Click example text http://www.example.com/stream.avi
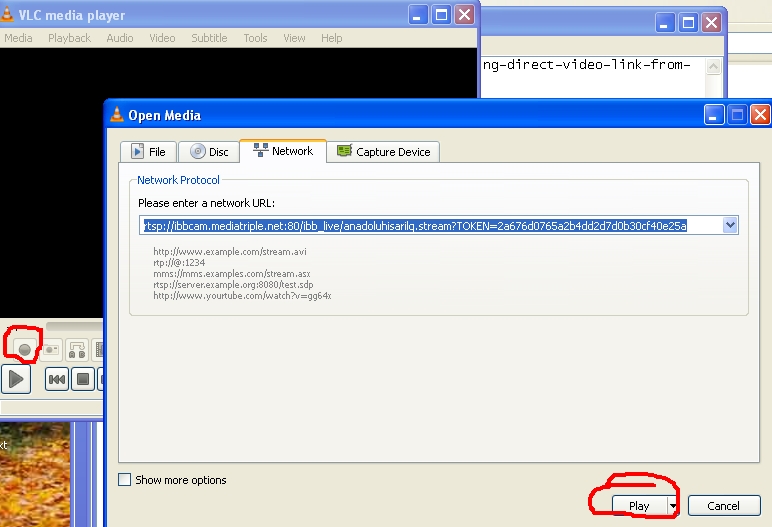 pos(229,252)
